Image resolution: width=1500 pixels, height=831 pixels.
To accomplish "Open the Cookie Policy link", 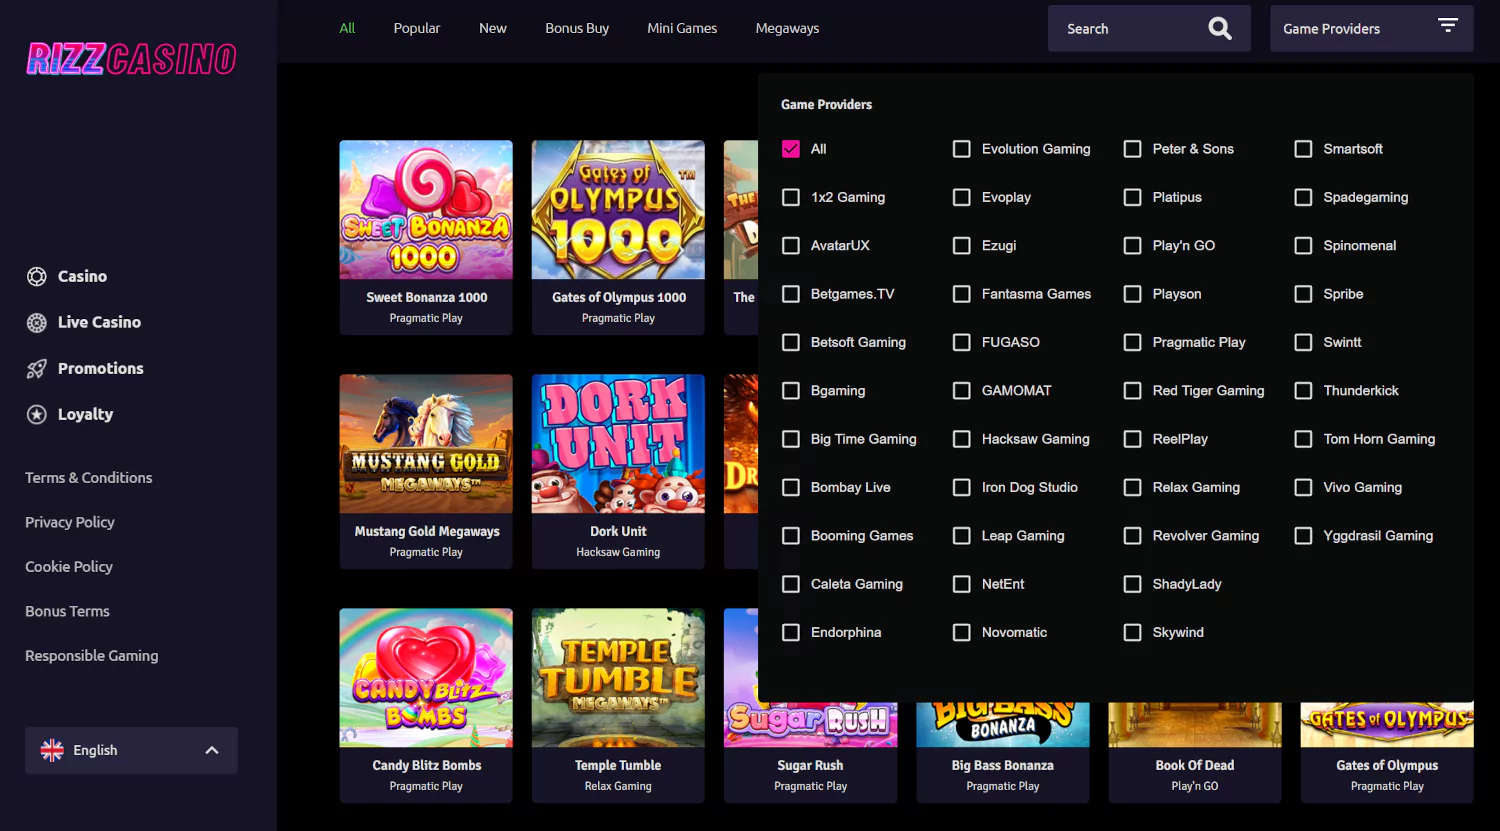I will (69, 567).
